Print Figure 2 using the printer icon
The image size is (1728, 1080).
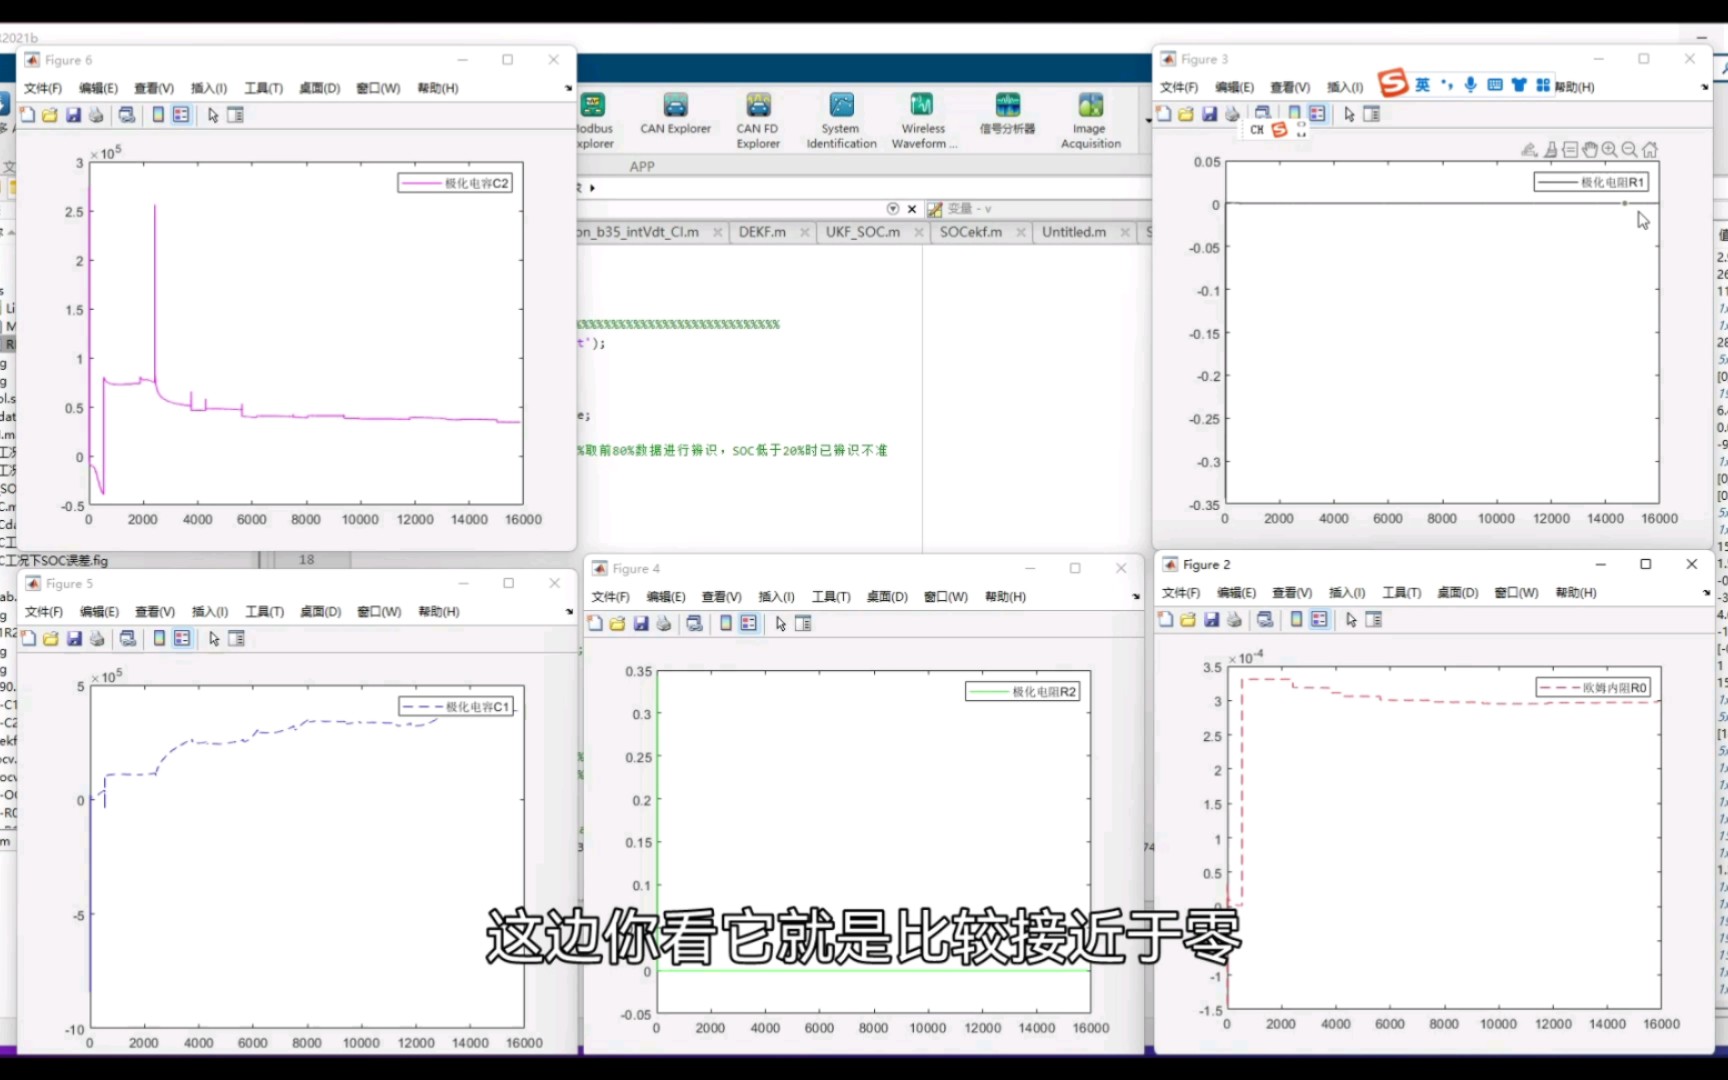(1235, 619)
